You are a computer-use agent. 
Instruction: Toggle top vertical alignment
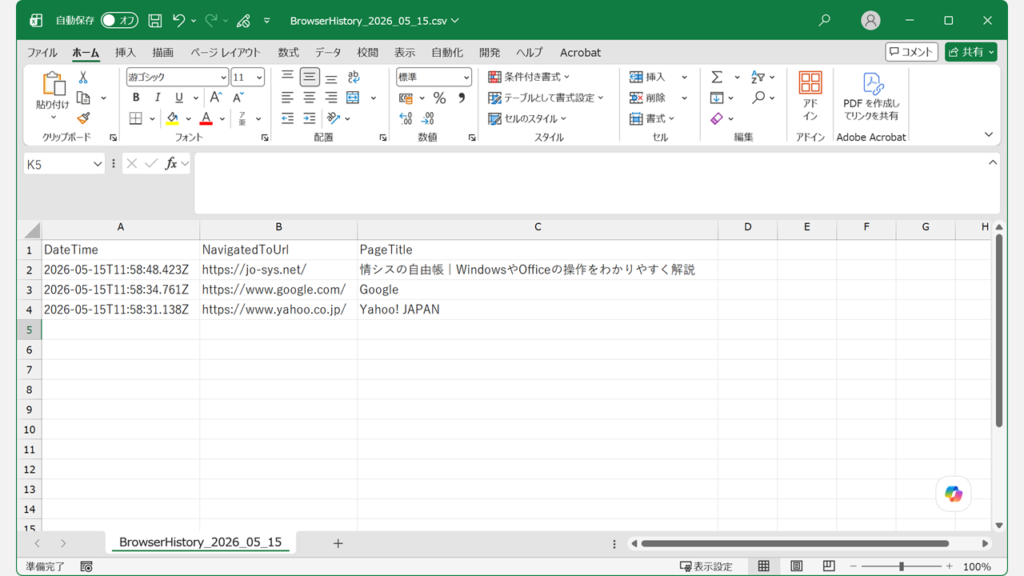(287, 77)
